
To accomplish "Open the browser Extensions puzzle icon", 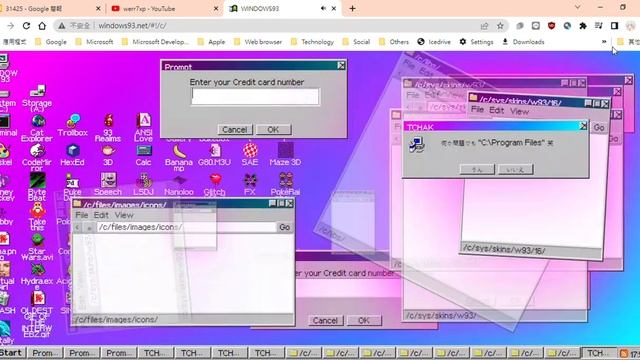I will tap(583, 26).
